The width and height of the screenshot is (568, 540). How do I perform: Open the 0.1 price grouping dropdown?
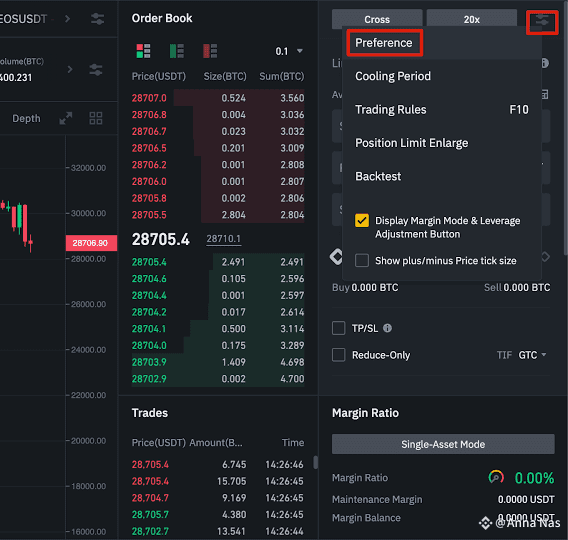289,51
